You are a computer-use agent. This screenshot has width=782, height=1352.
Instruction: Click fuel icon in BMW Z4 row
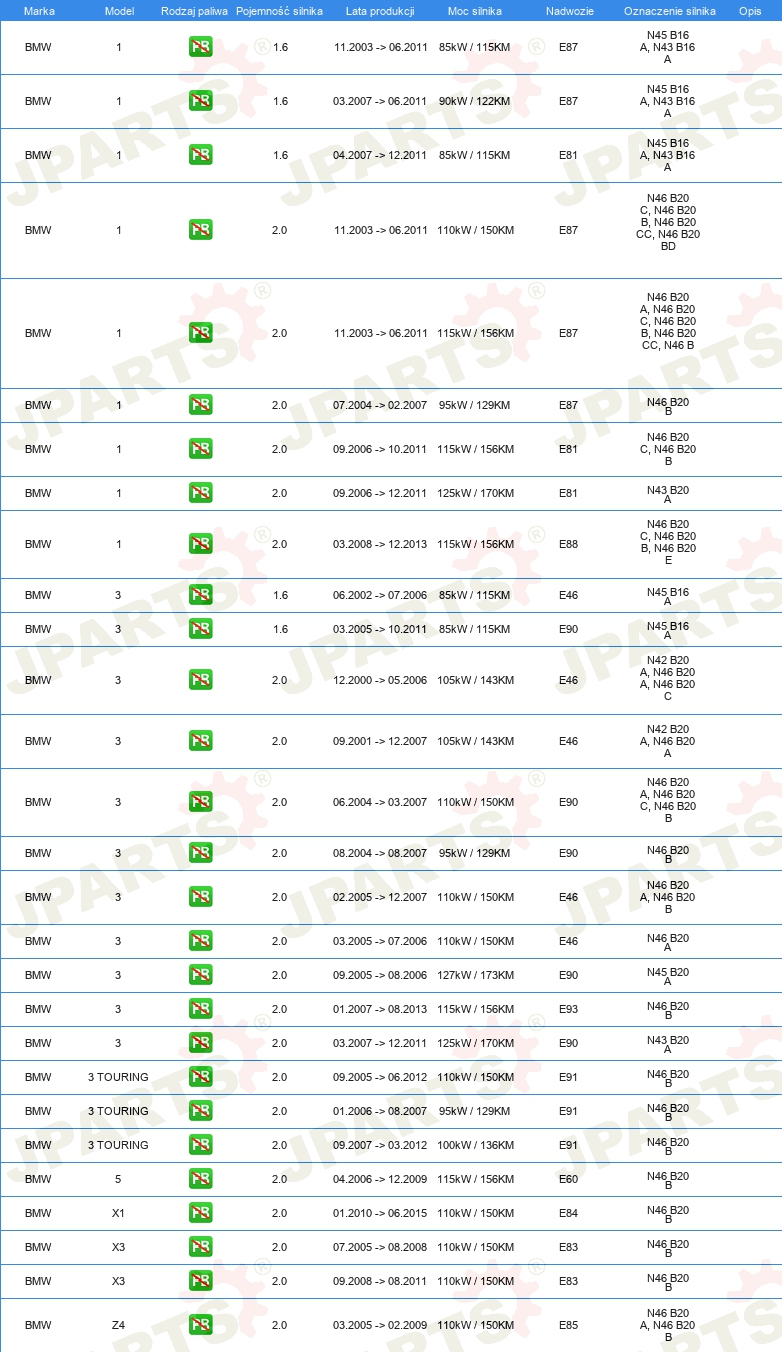(201, 1325)
